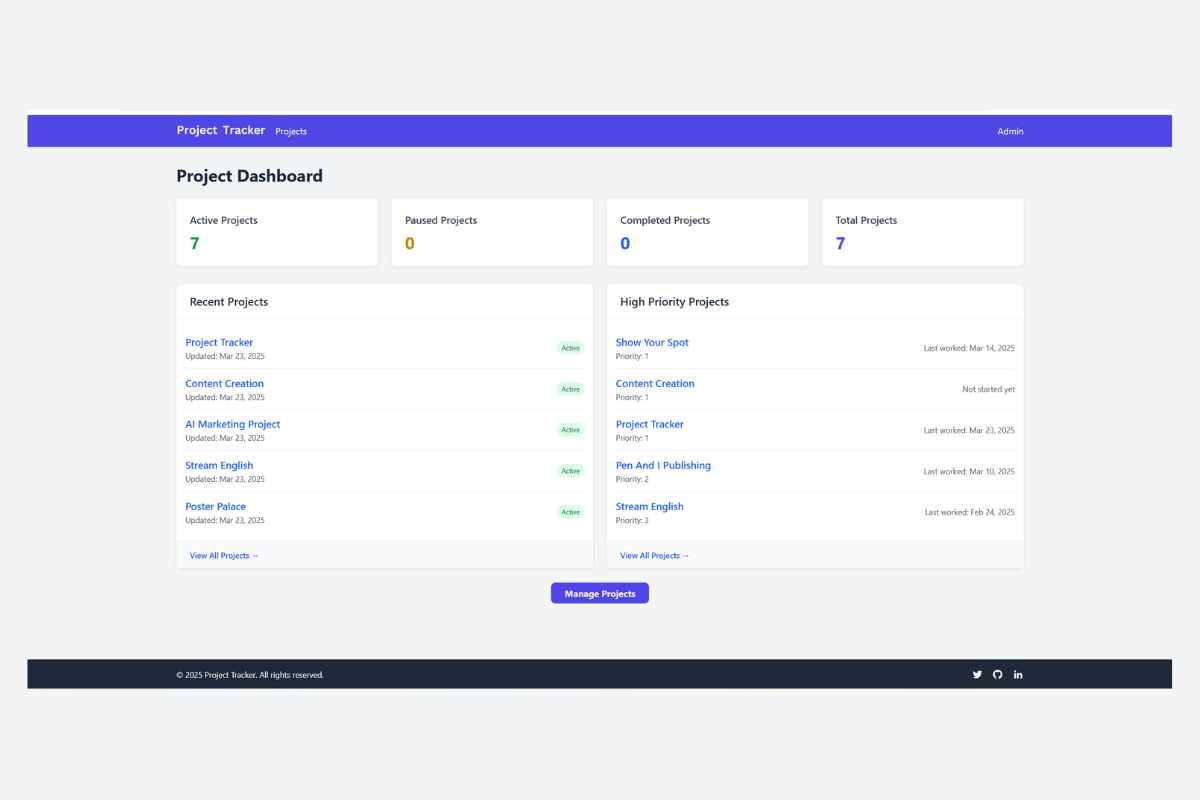Click View All Projects under High Priority Projects
This screenshot has width=1200, height=800.
pos(654,555)
